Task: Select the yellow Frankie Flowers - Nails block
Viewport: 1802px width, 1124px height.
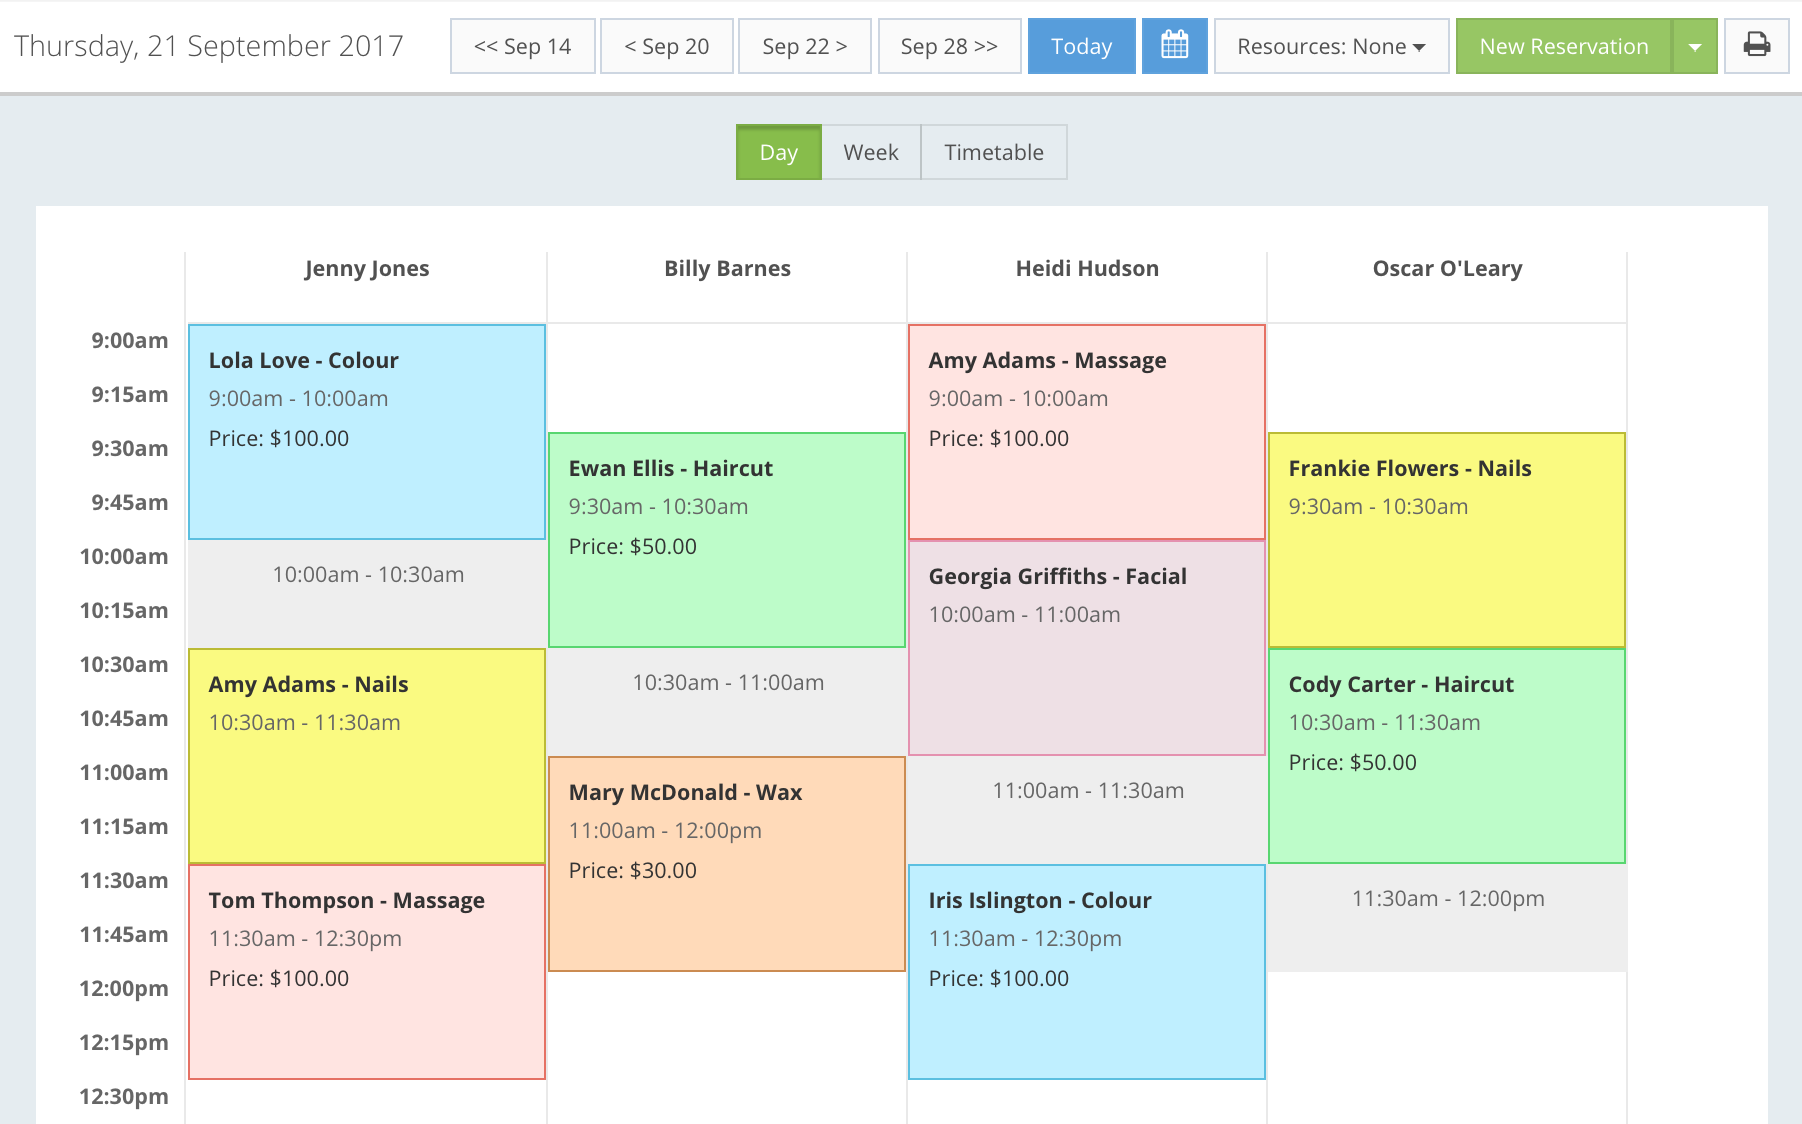Action: click(x=1447, y=540)
